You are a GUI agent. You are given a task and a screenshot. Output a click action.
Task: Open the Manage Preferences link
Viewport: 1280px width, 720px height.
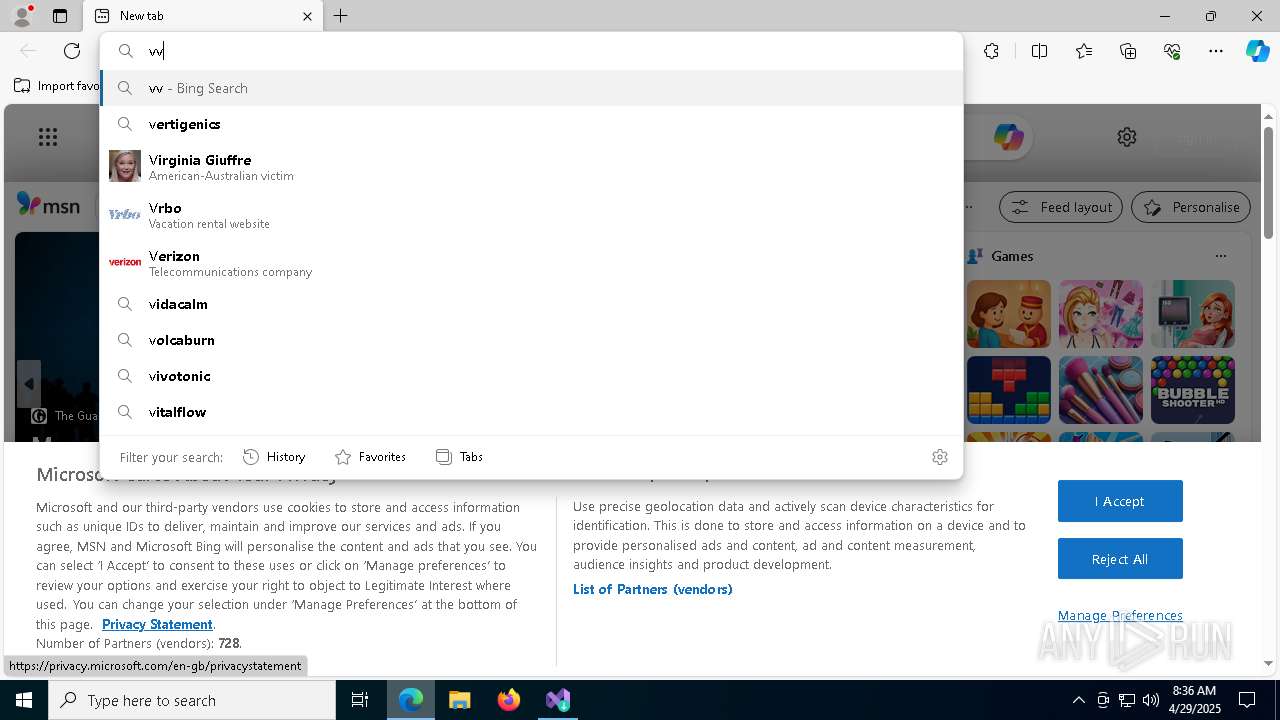[x=1120, y=615]
